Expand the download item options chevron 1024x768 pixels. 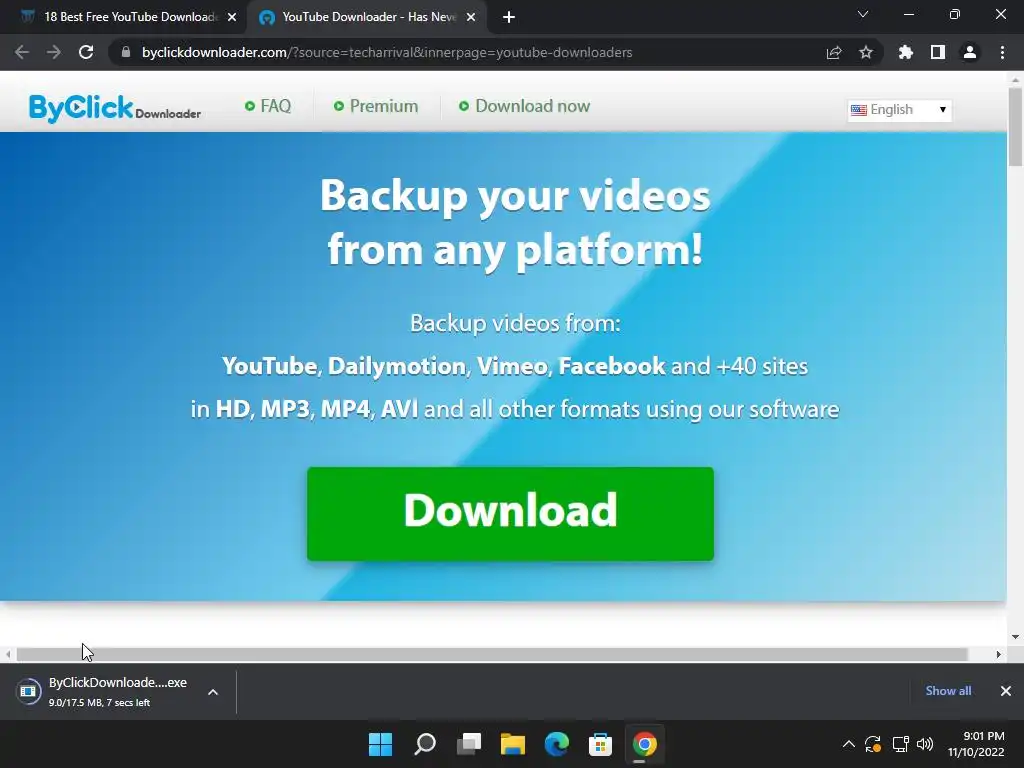pos(213,692)
